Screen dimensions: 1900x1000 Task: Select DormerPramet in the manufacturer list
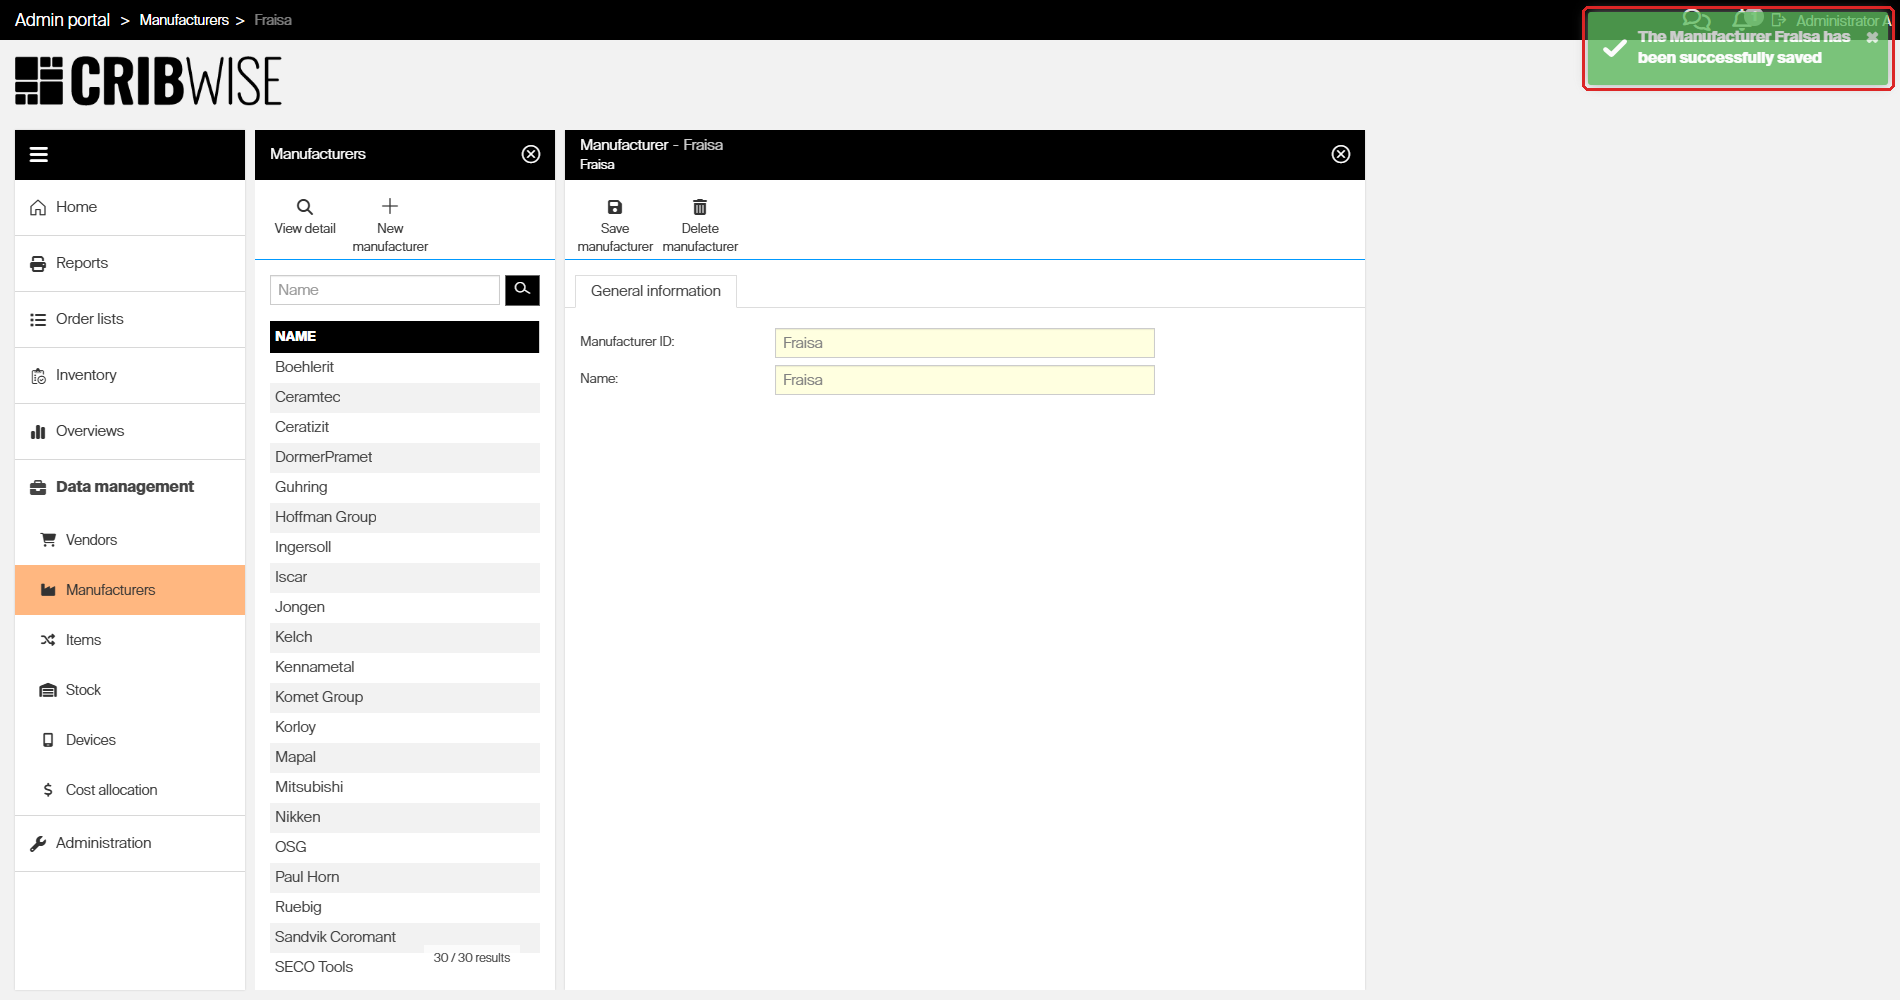point(404,458)
